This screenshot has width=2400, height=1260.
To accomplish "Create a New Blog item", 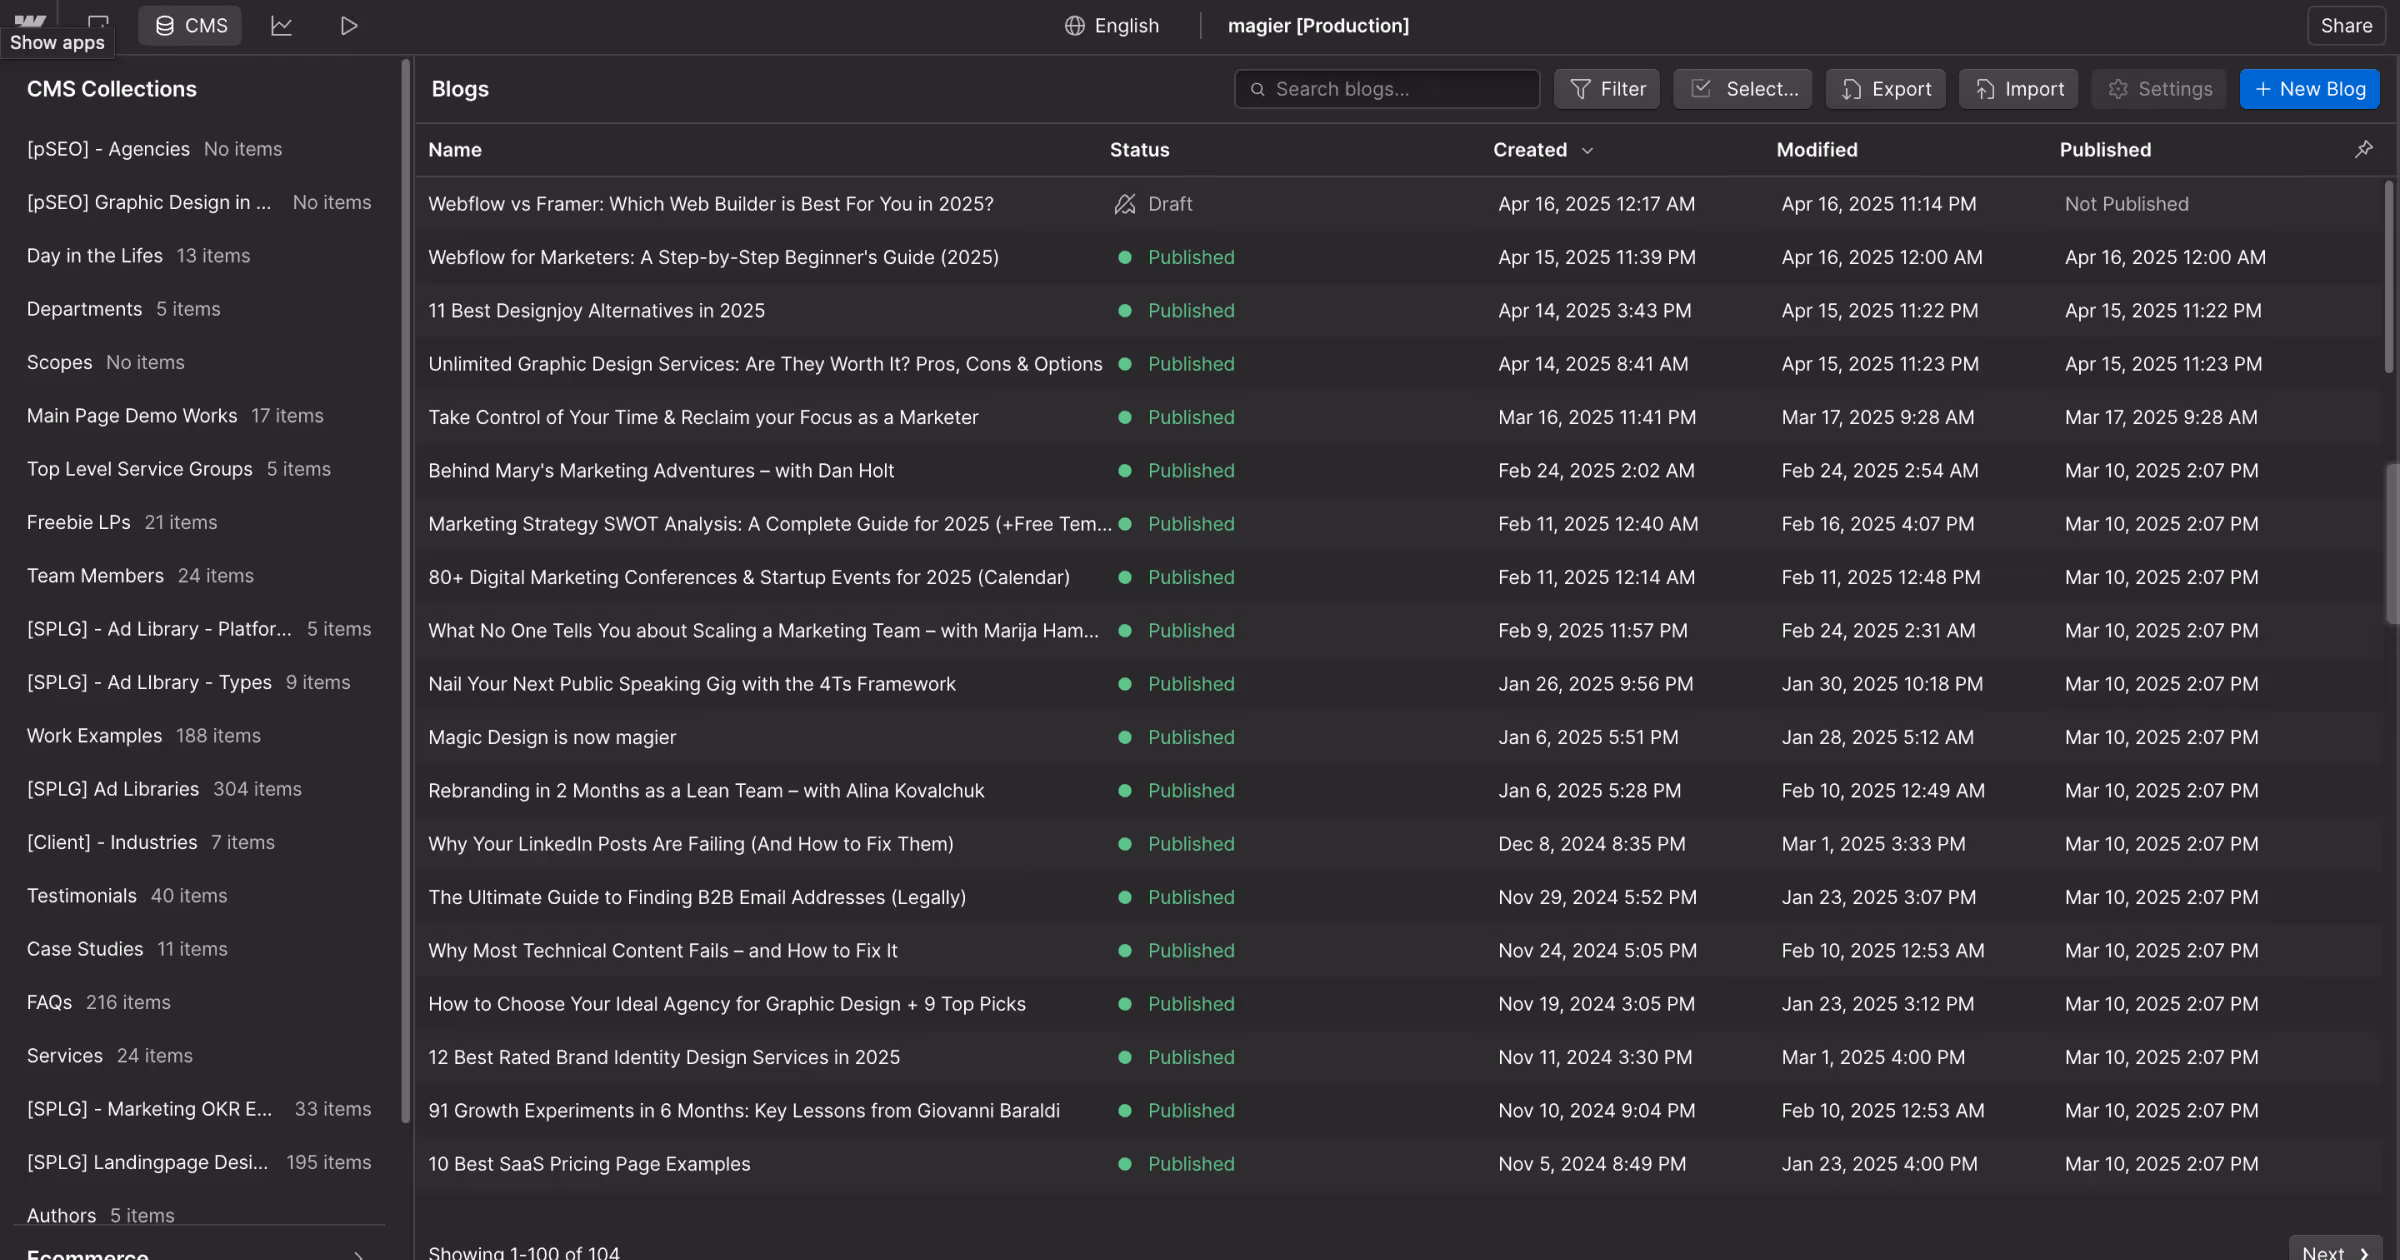I will pyautogui.click(x=2309, y=89).
